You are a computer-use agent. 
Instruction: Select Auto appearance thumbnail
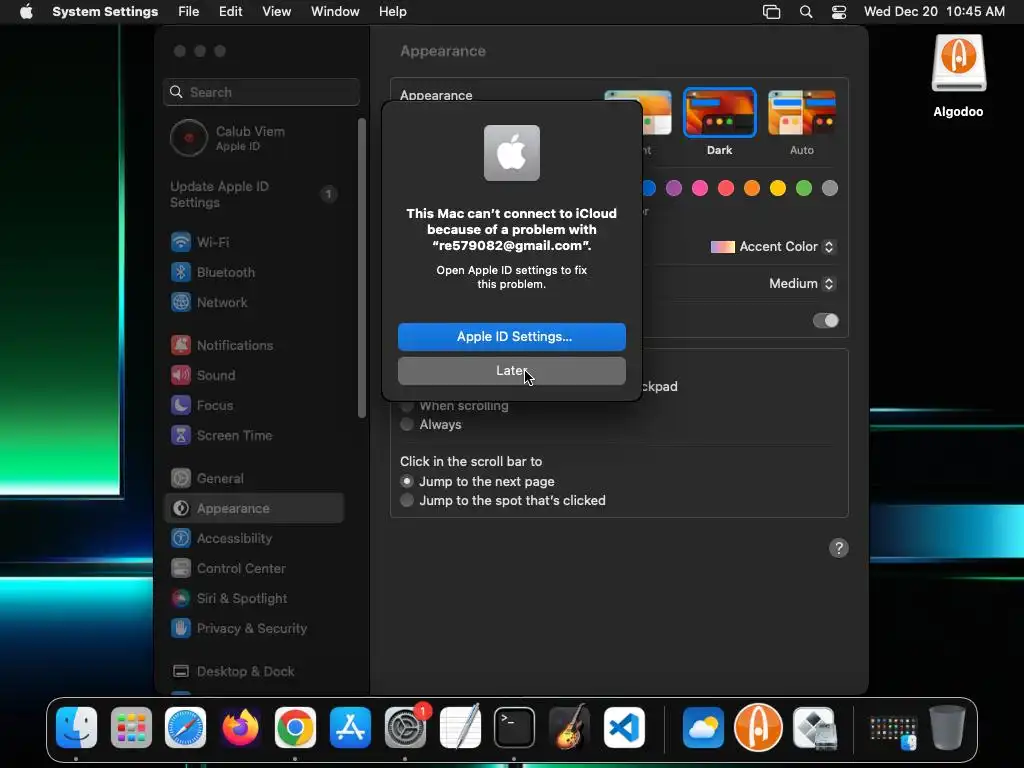click(802, 112)
